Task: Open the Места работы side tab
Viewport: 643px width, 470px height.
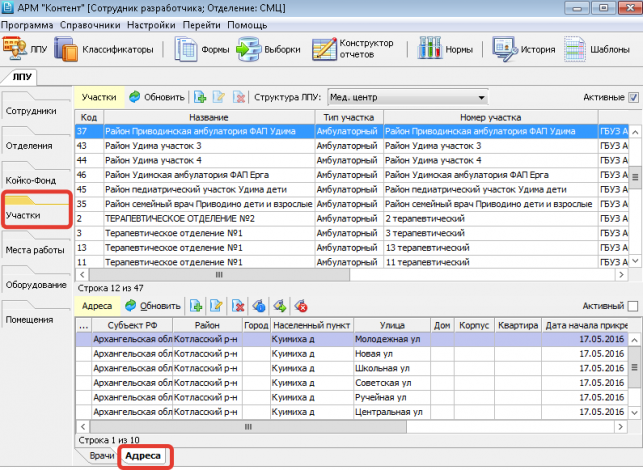Action: pos(35,245)
